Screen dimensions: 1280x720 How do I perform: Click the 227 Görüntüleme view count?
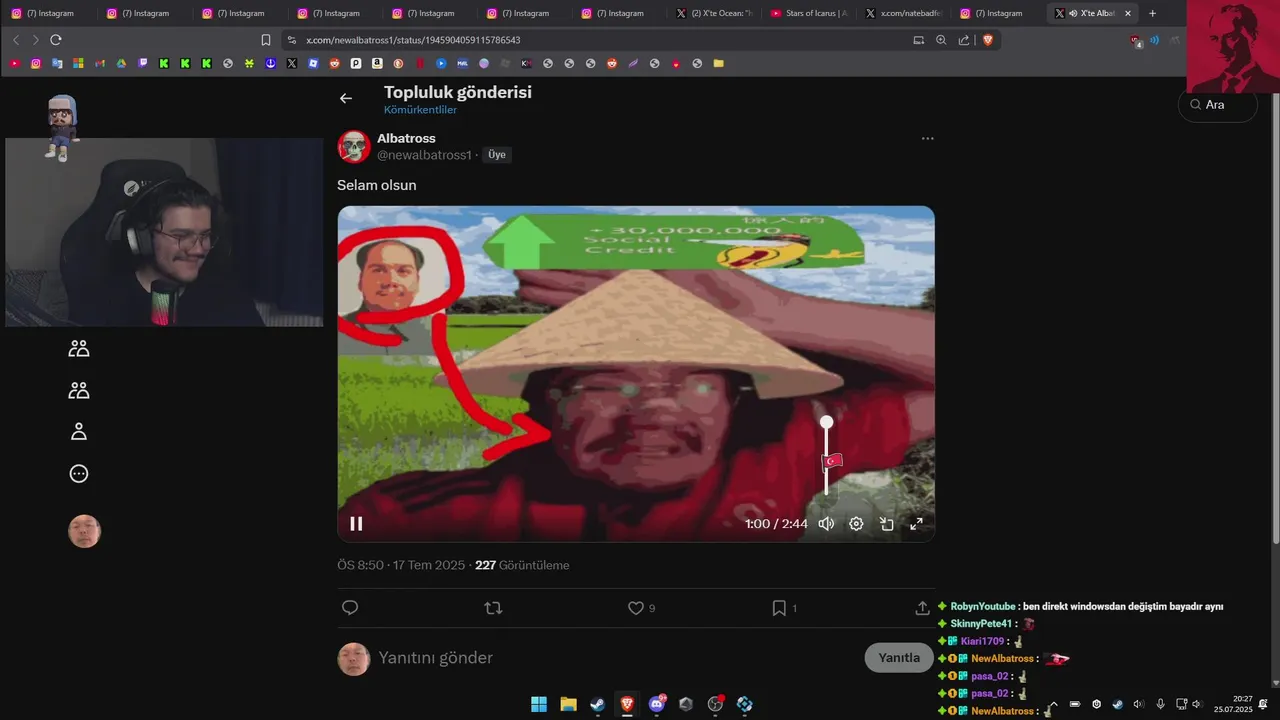522,565
